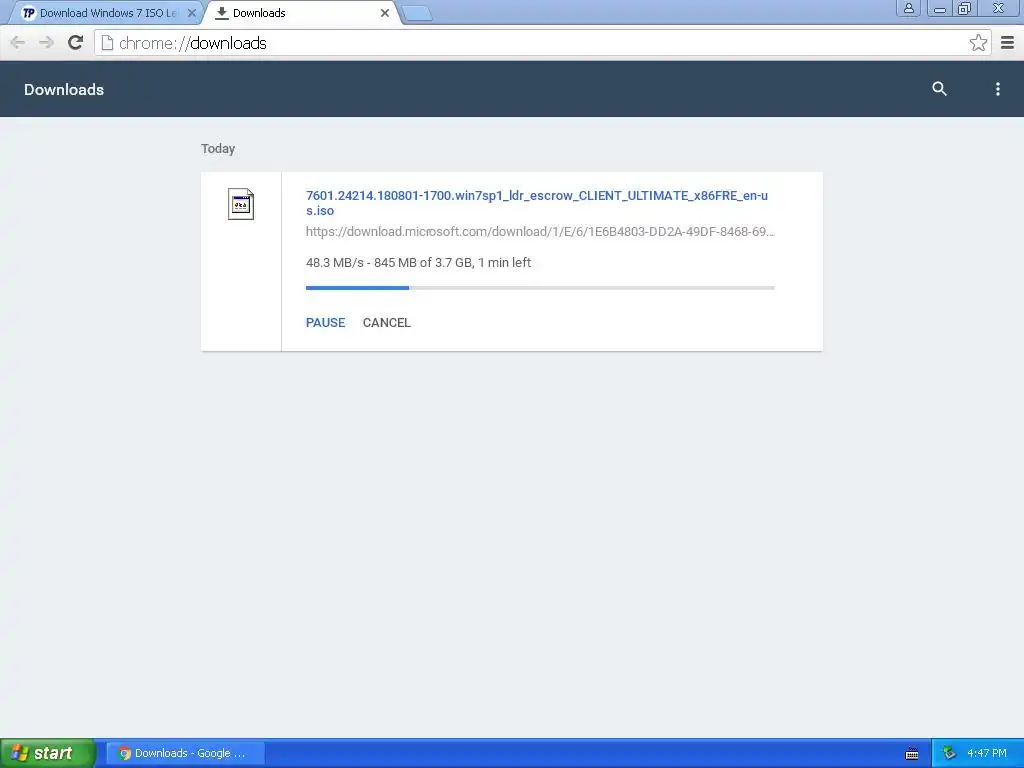The width and height of the screenshot is (1024, 768).
Task: Restore down the Chrome window
Action: pyautogui.click(x=965, y=8)
